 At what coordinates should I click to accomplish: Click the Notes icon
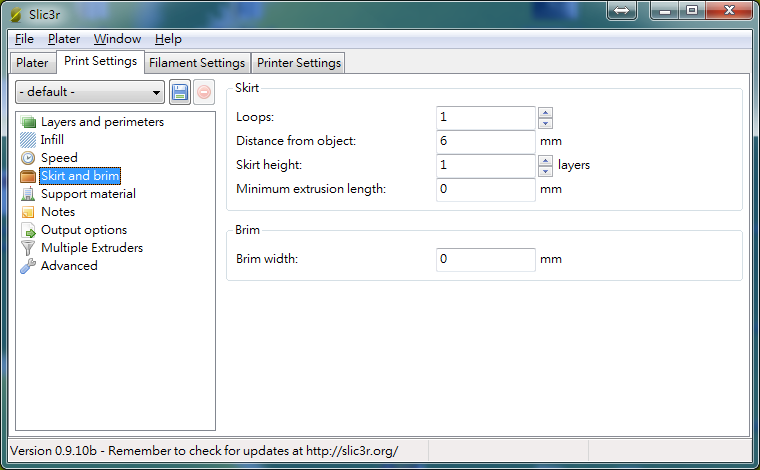(x=28, y=212)
